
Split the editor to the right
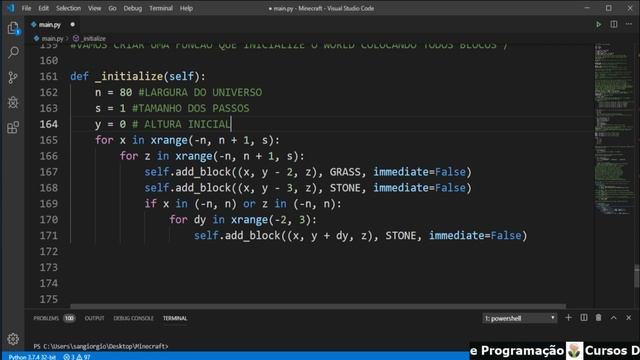(x=613, y=24)
